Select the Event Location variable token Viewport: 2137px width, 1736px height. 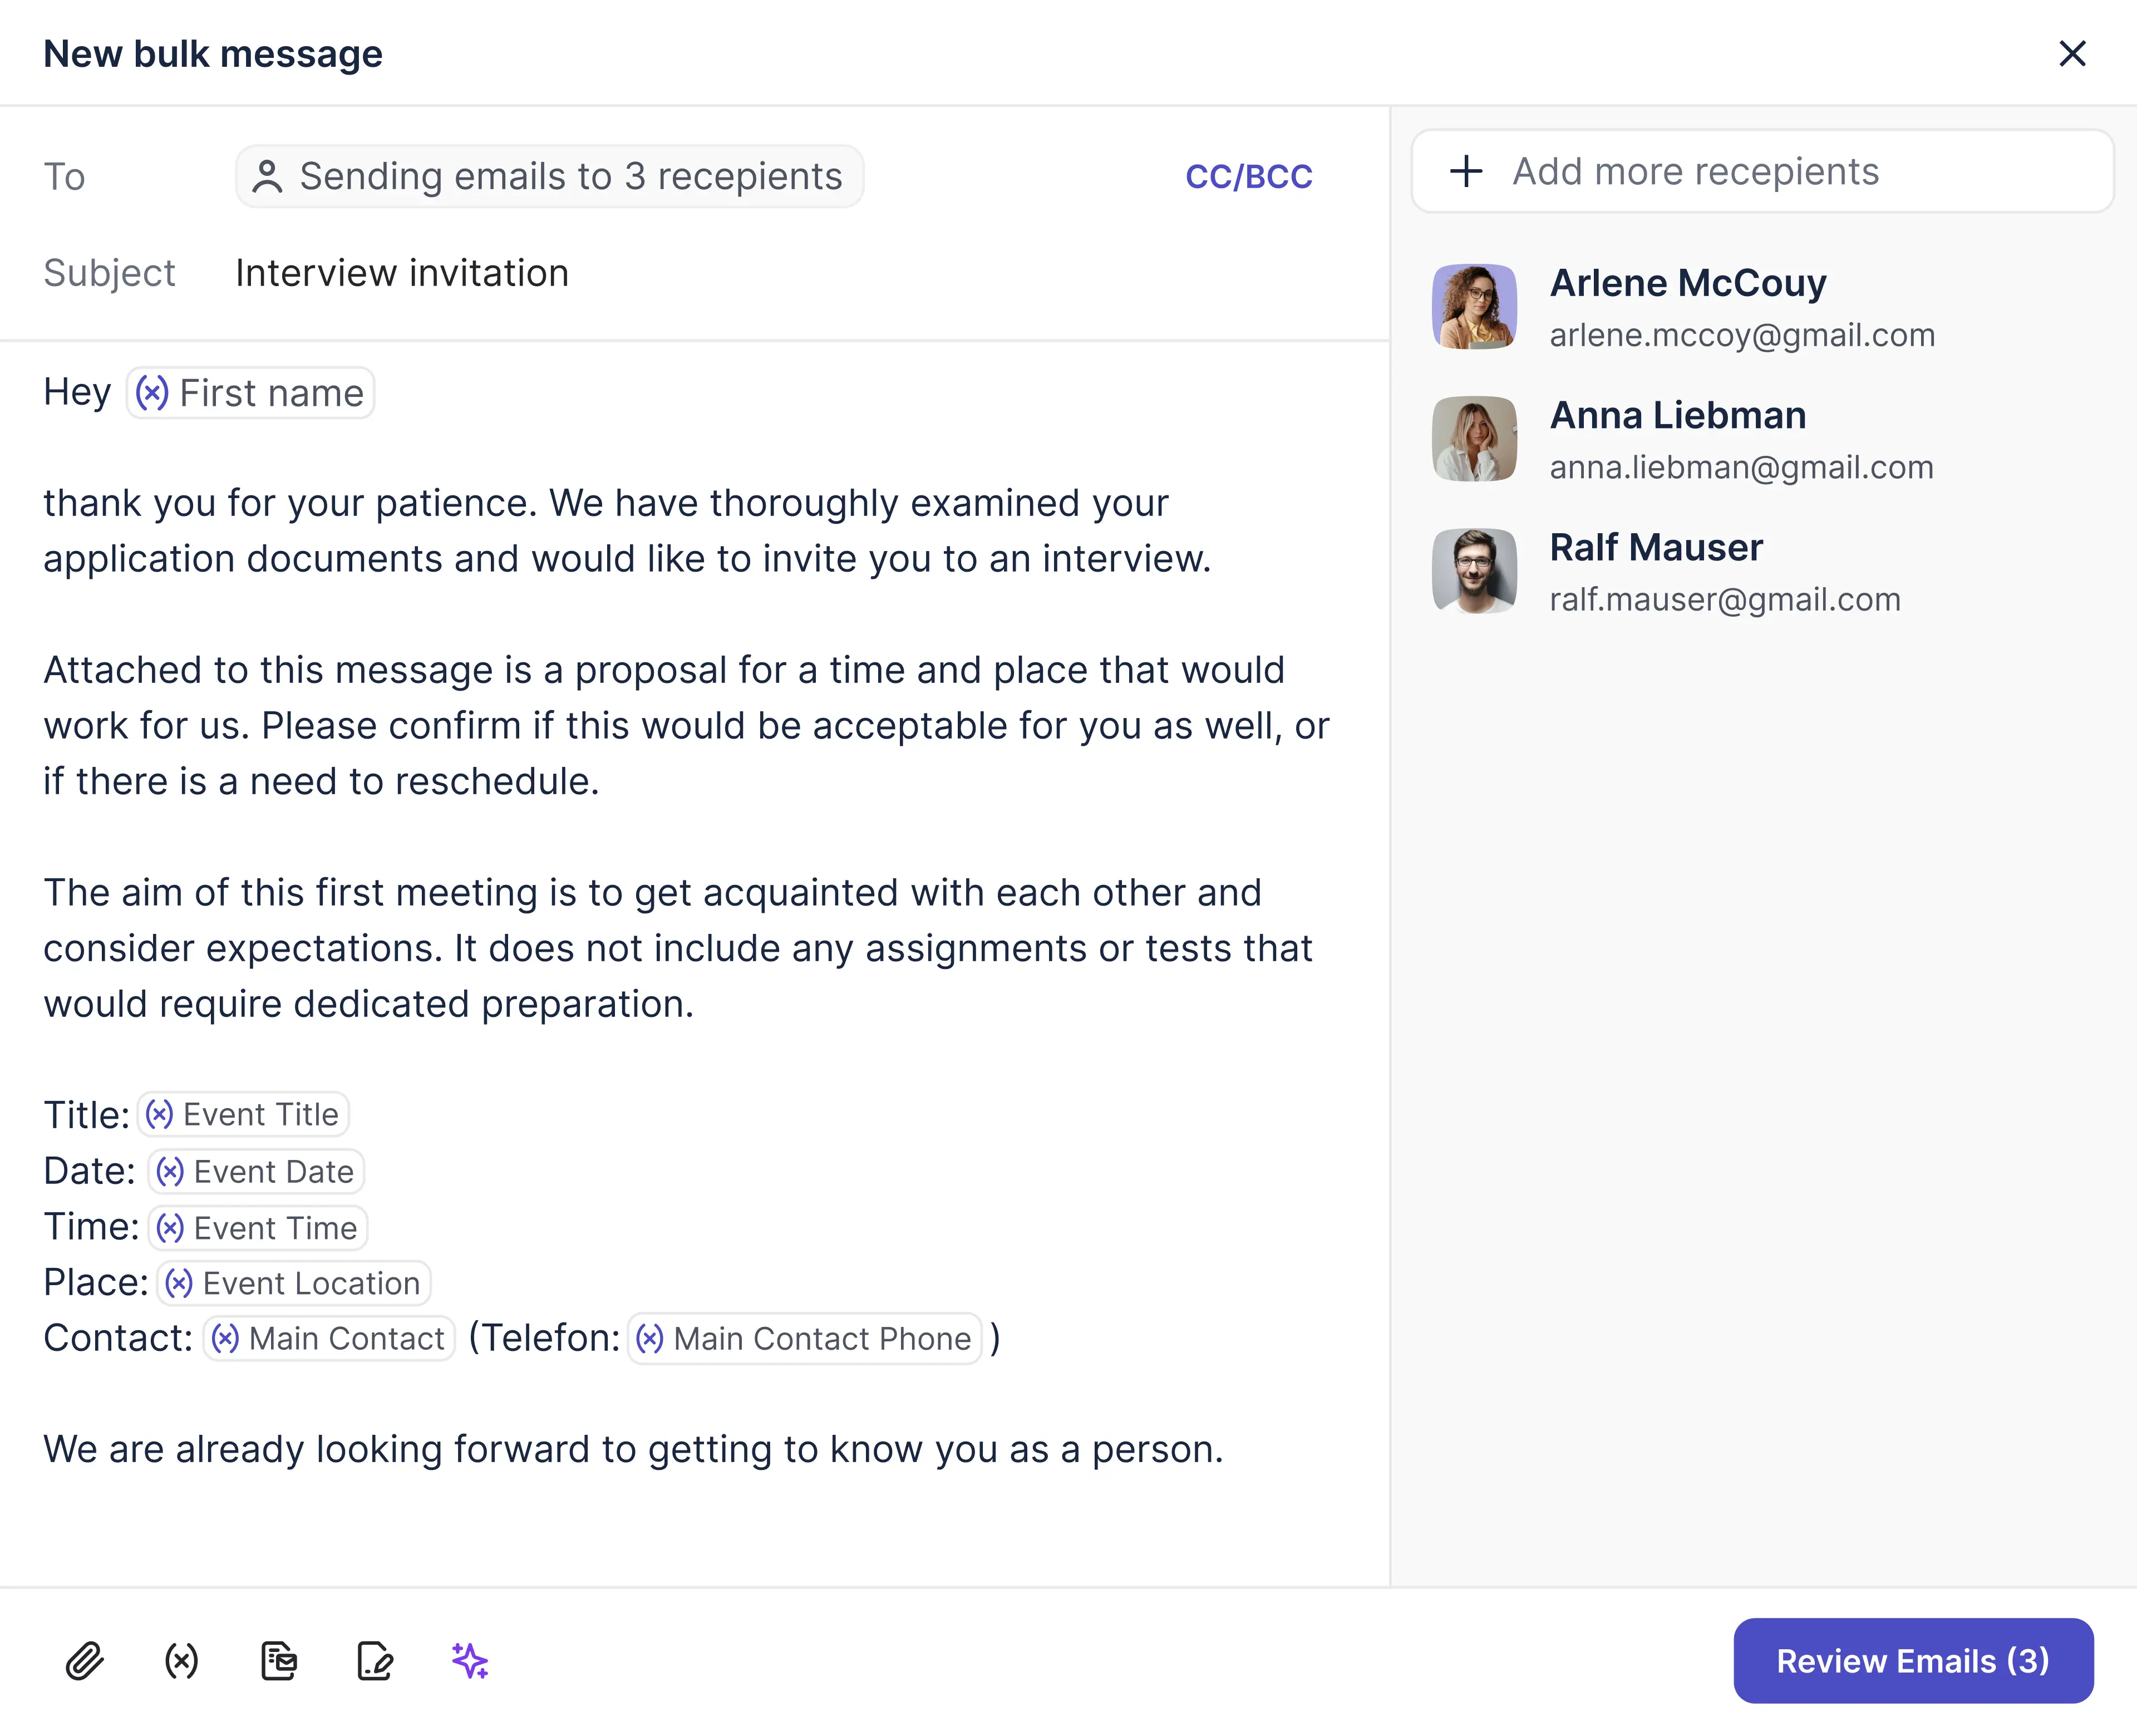294,1283
